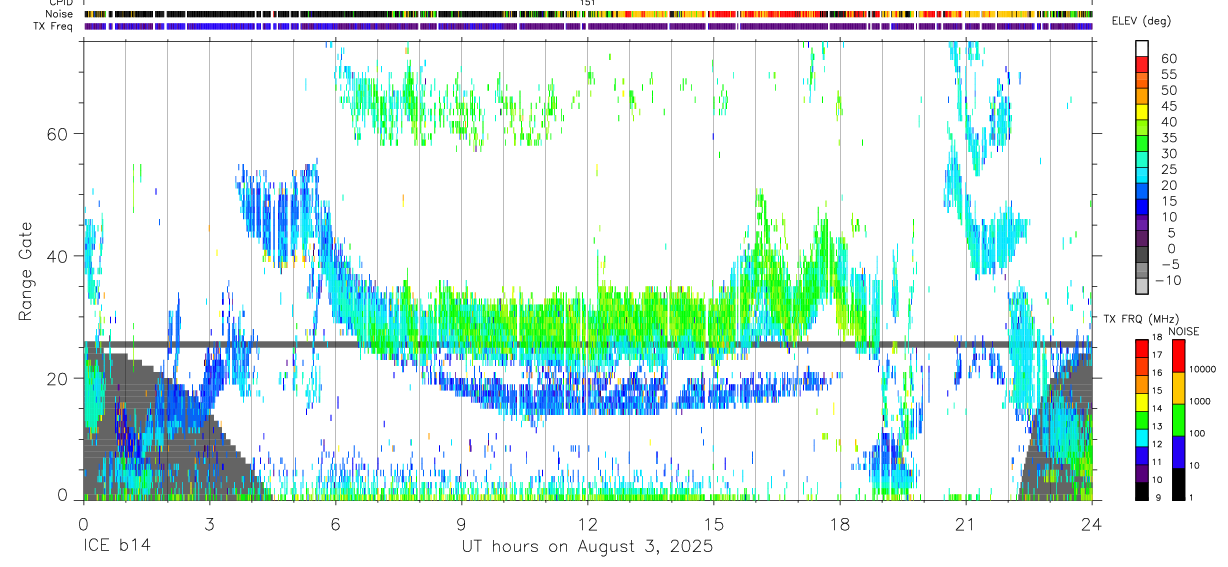This screenshot has width=1228, height=567.
Task: Click the multicolored Noise strip above the plot
Action: click(x=587, y=14)
